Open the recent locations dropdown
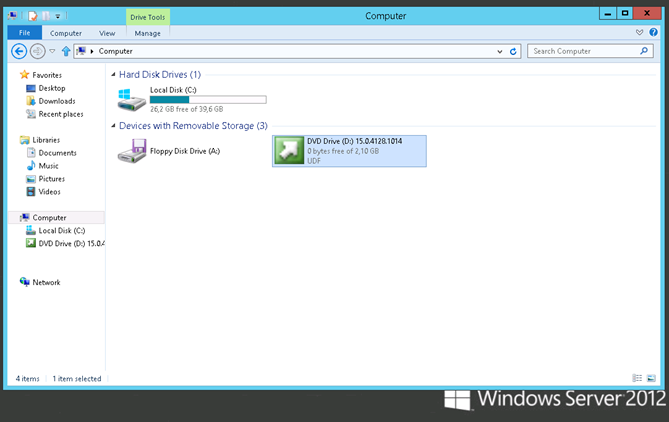The width and height of the screenshot is (669, 422). (52, 51)
